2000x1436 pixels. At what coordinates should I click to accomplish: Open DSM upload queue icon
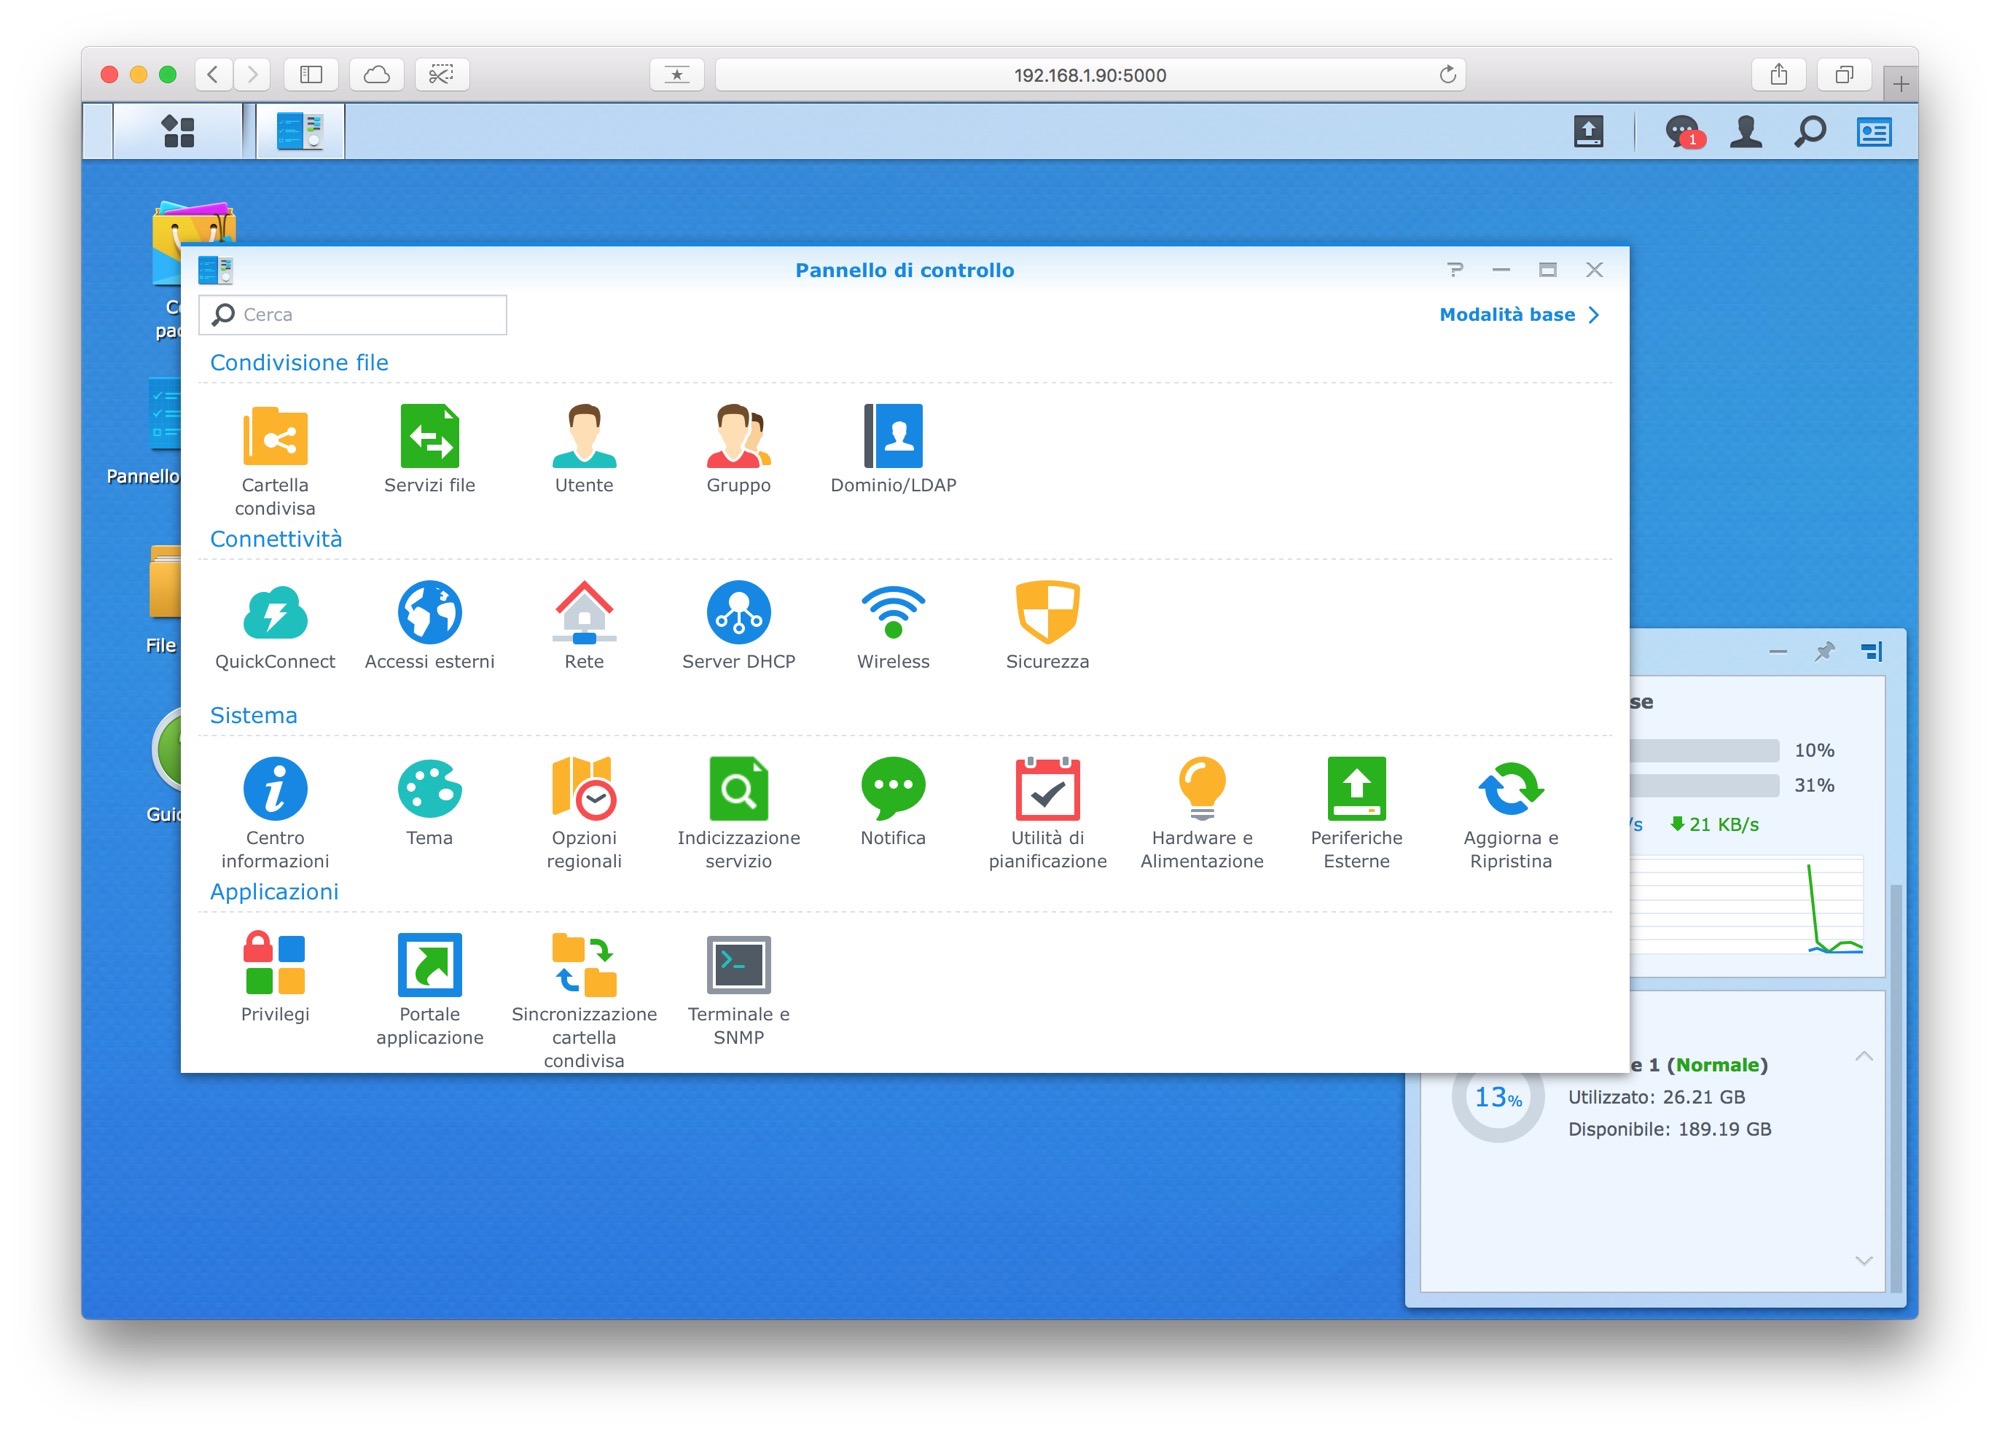[x=1588, y=131]
